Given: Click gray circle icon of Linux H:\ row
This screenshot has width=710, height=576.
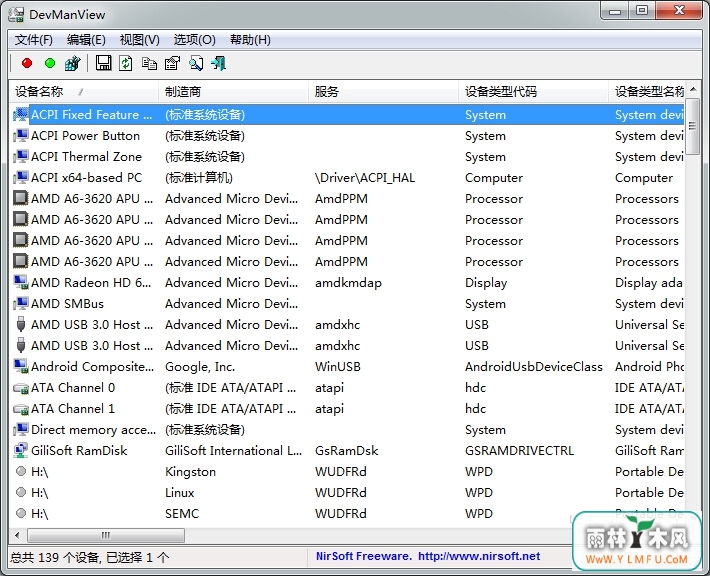Looking at the screenshot, I should pyautogui.click(x=21, y=492).
